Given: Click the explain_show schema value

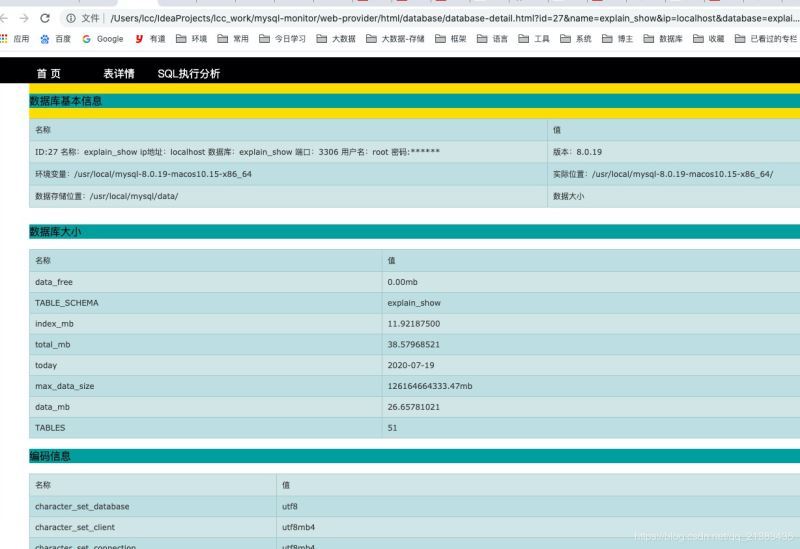Looking at the screenshot, I should [x=414, y=303].
